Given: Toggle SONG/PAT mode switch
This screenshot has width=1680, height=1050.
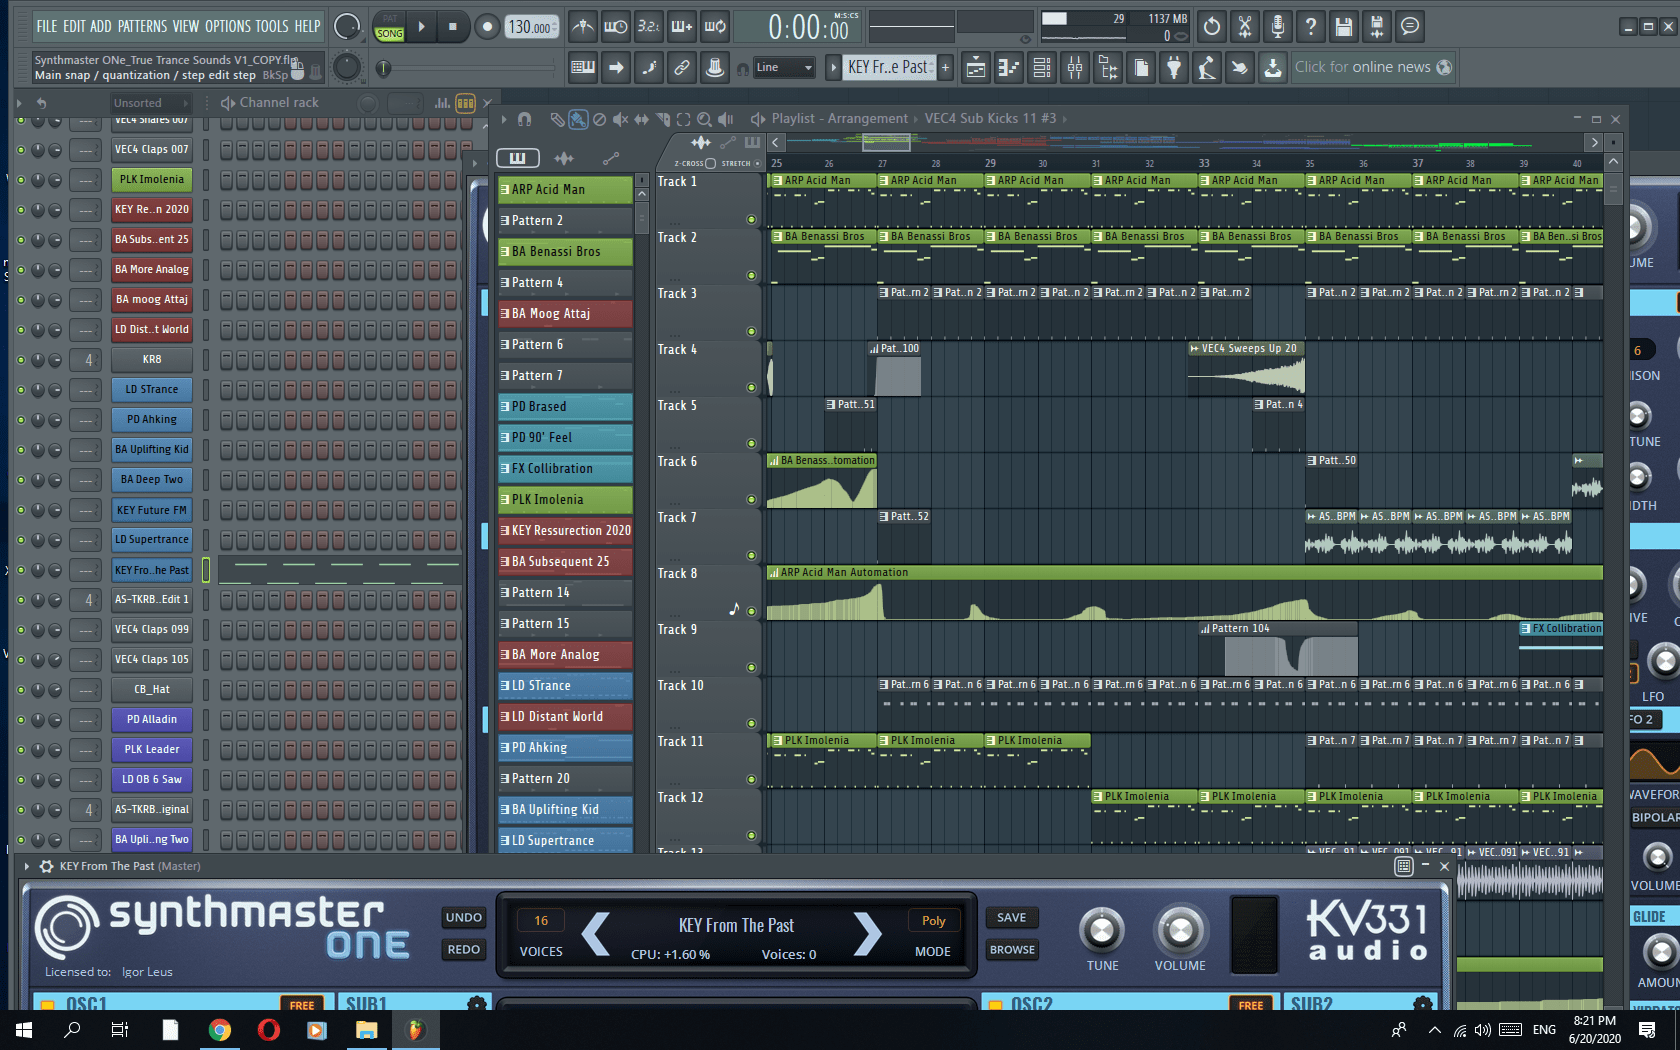Looking at the screenshot, I should pyautogui.click(x=389, y=26).
